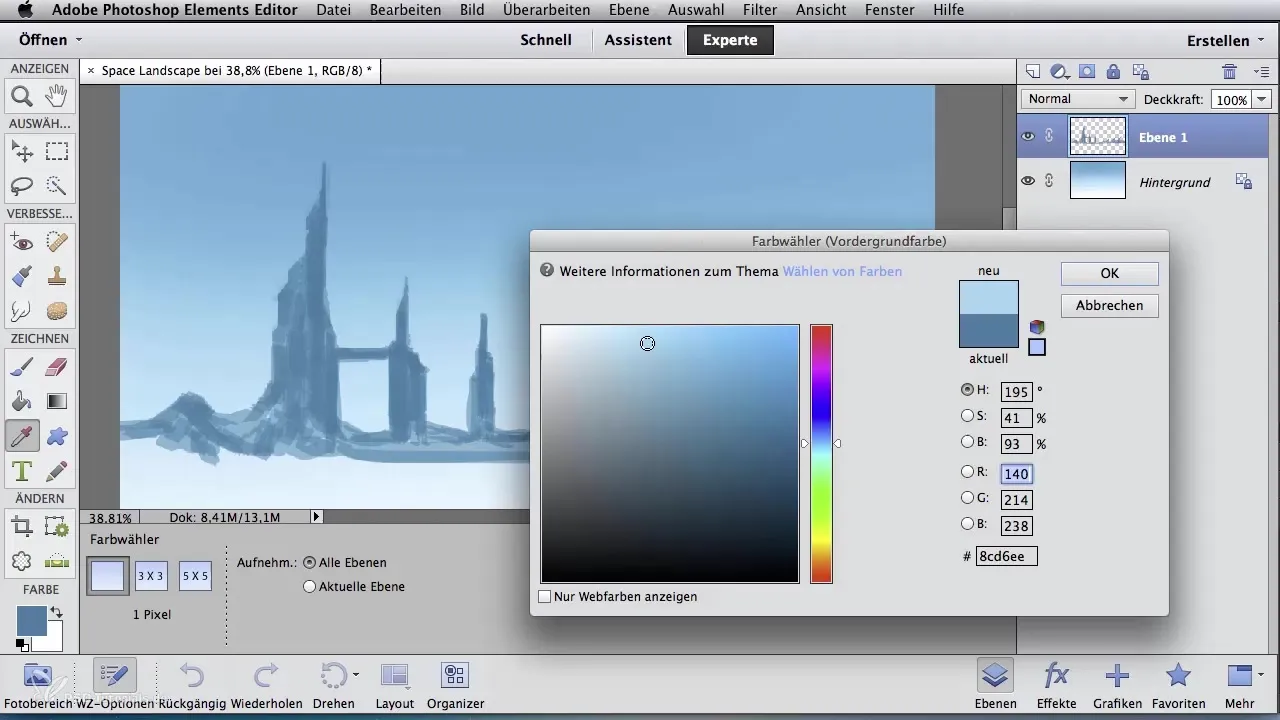
Task: Open the Öffnen dropdown
Action: [50, 40]
